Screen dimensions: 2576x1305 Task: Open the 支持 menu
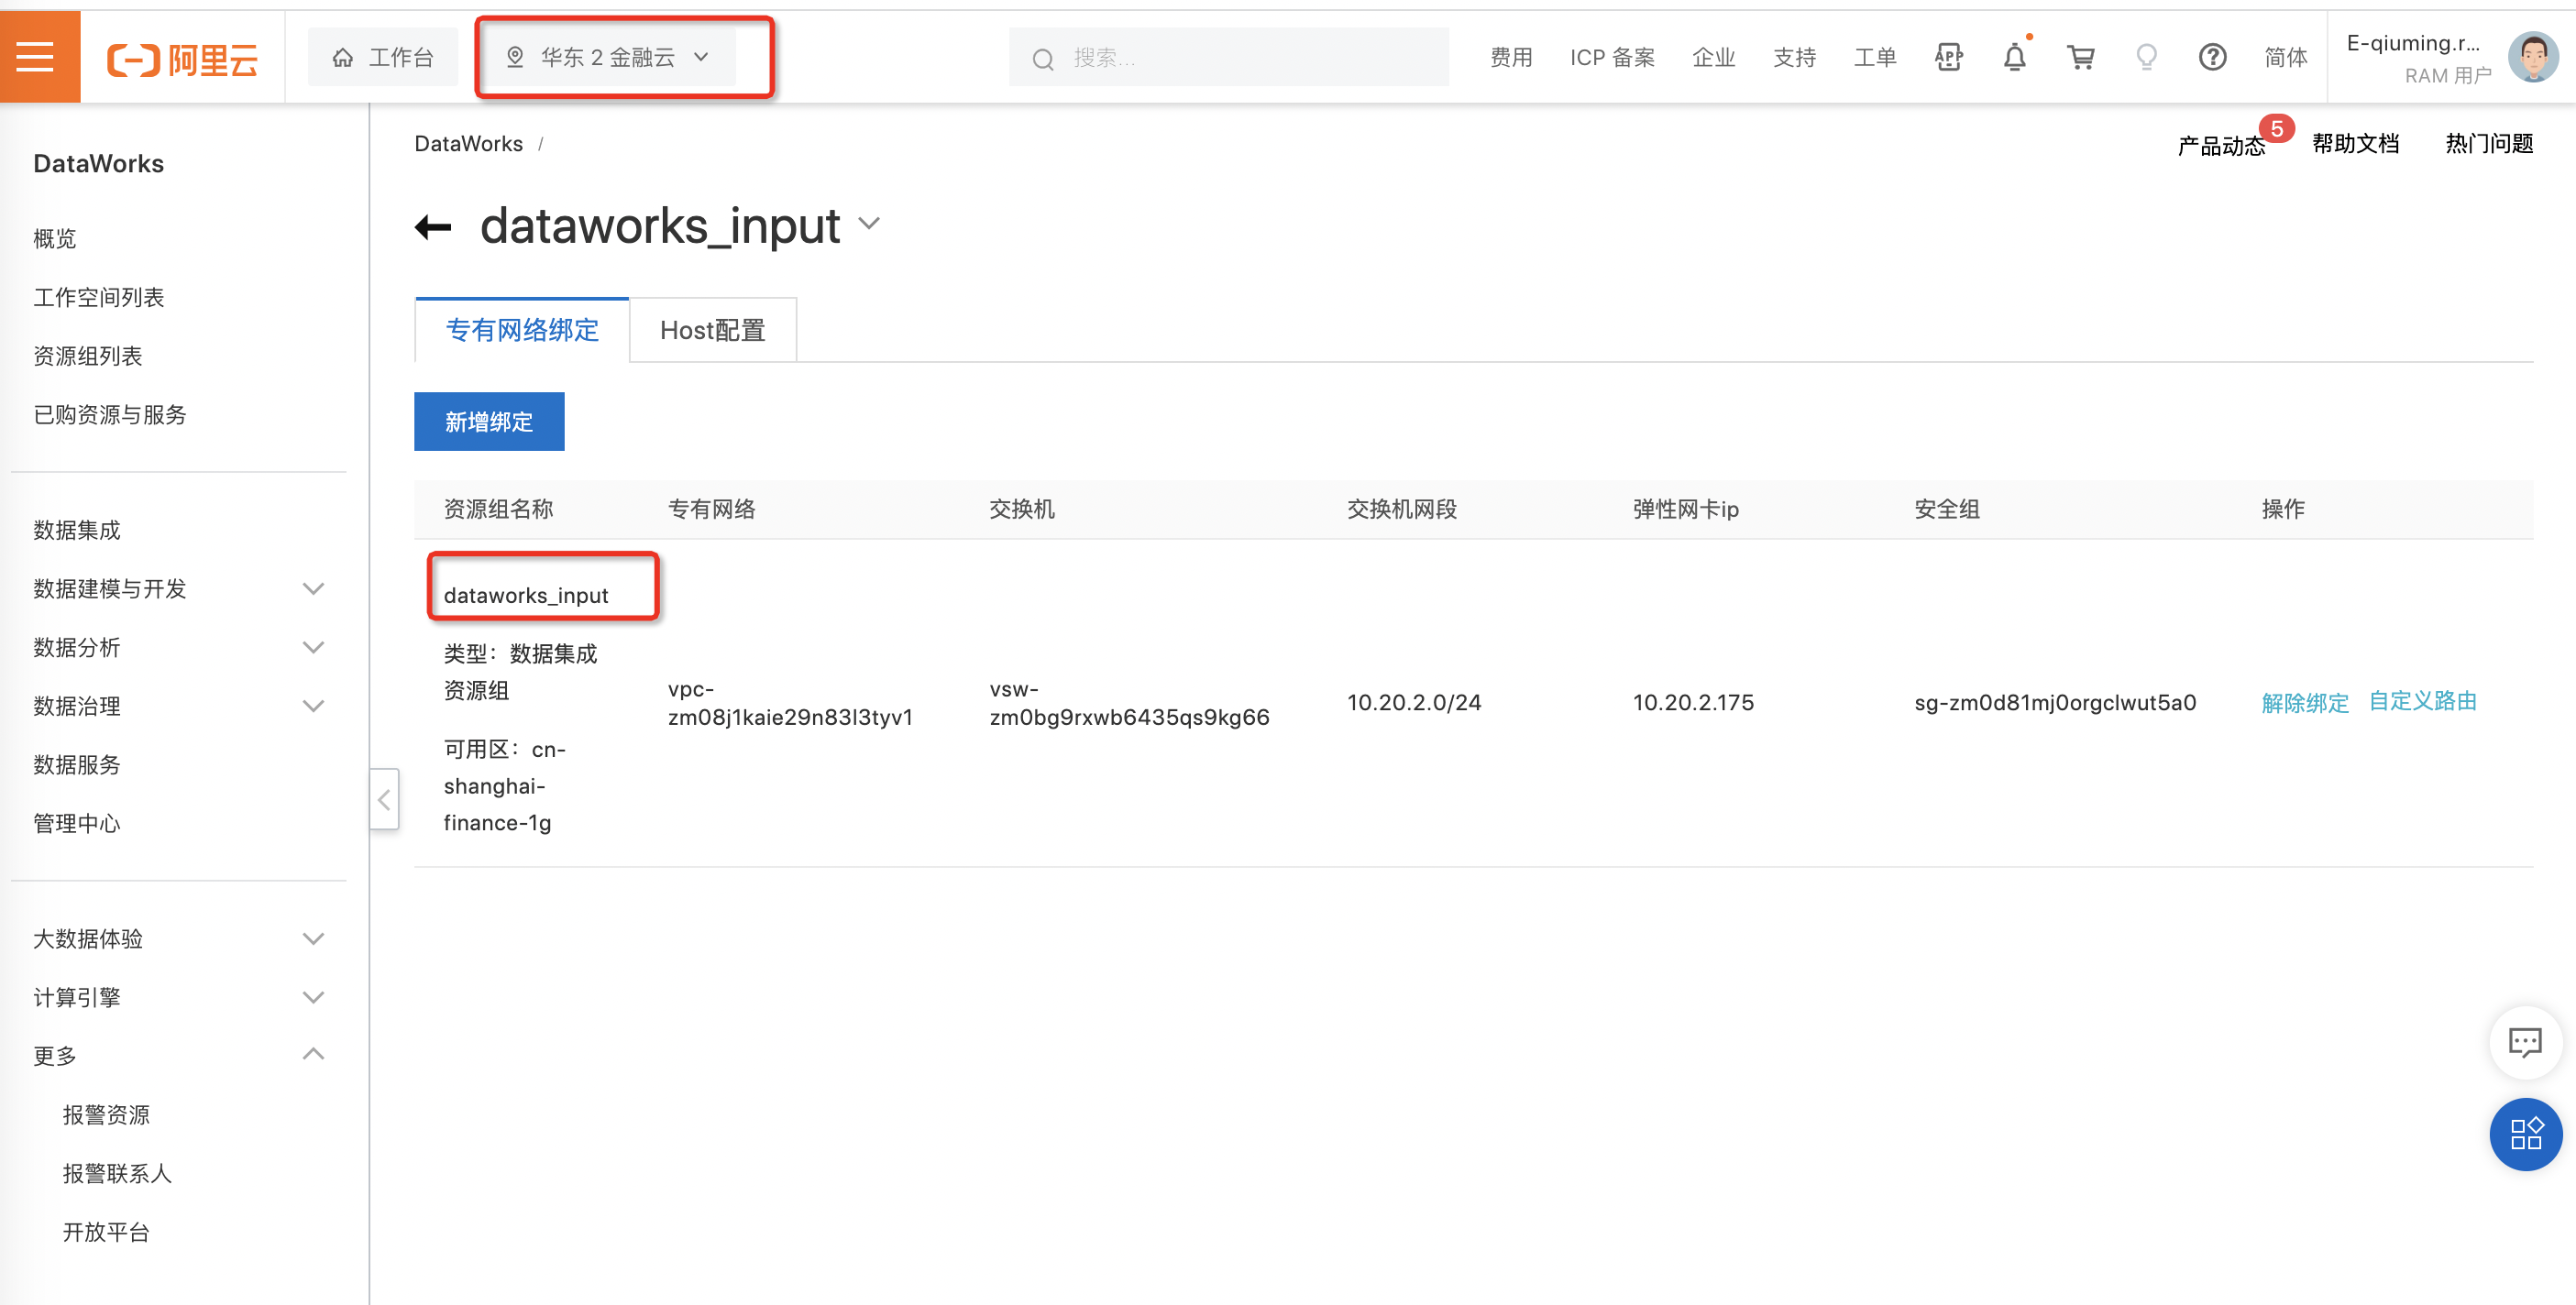(1794, 58)
